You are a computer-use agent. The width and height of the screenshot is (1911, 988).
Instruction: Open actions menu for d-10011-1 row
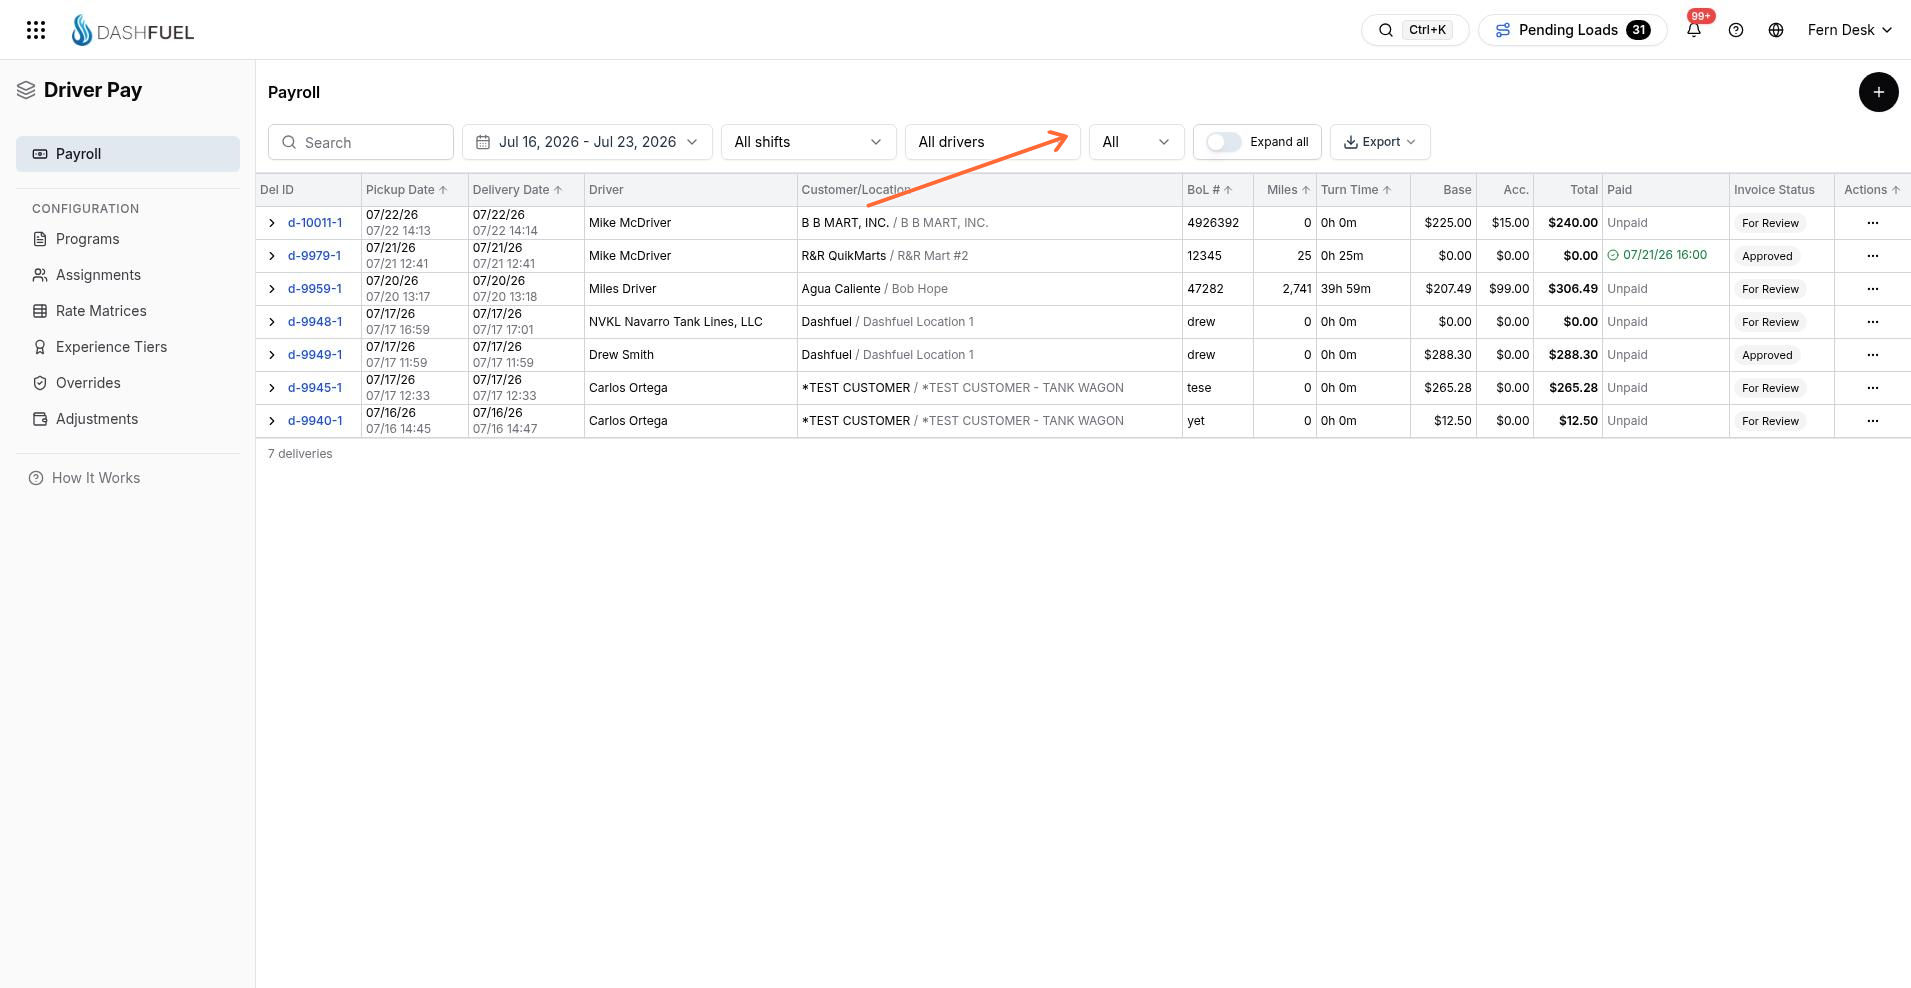click(x=1872, y=223)
